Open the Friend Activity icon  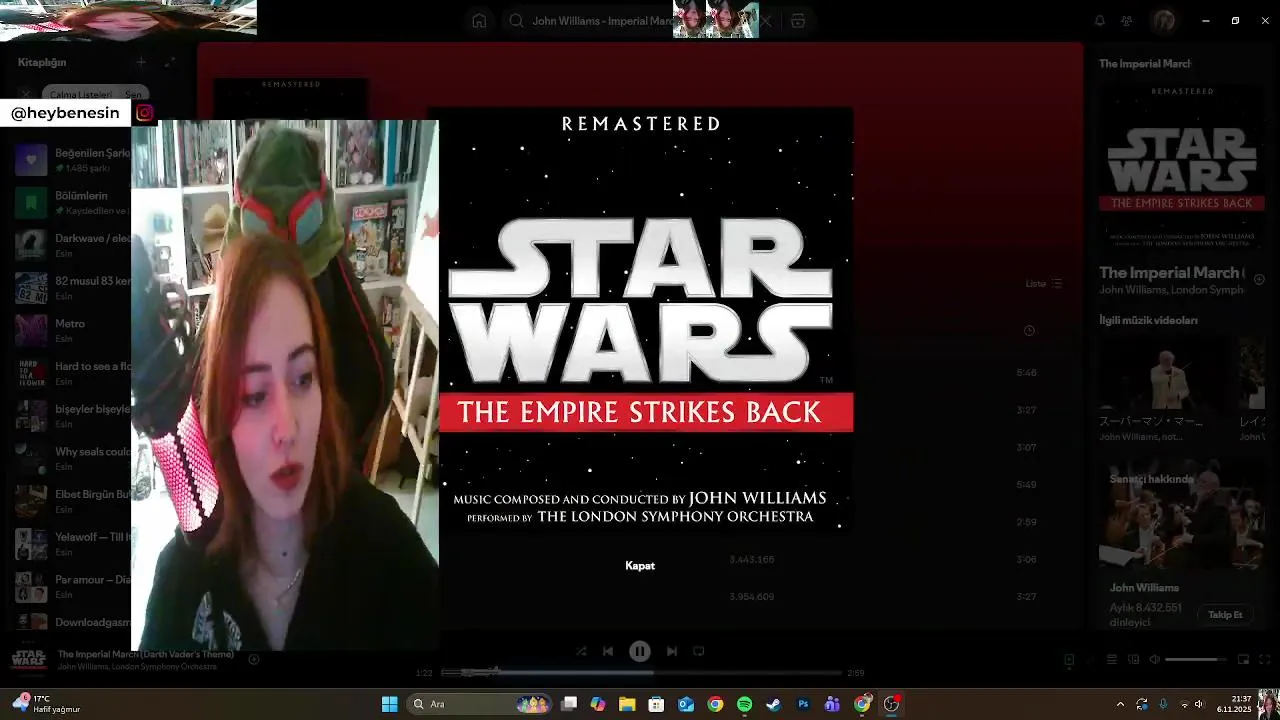click(1127, 21)
